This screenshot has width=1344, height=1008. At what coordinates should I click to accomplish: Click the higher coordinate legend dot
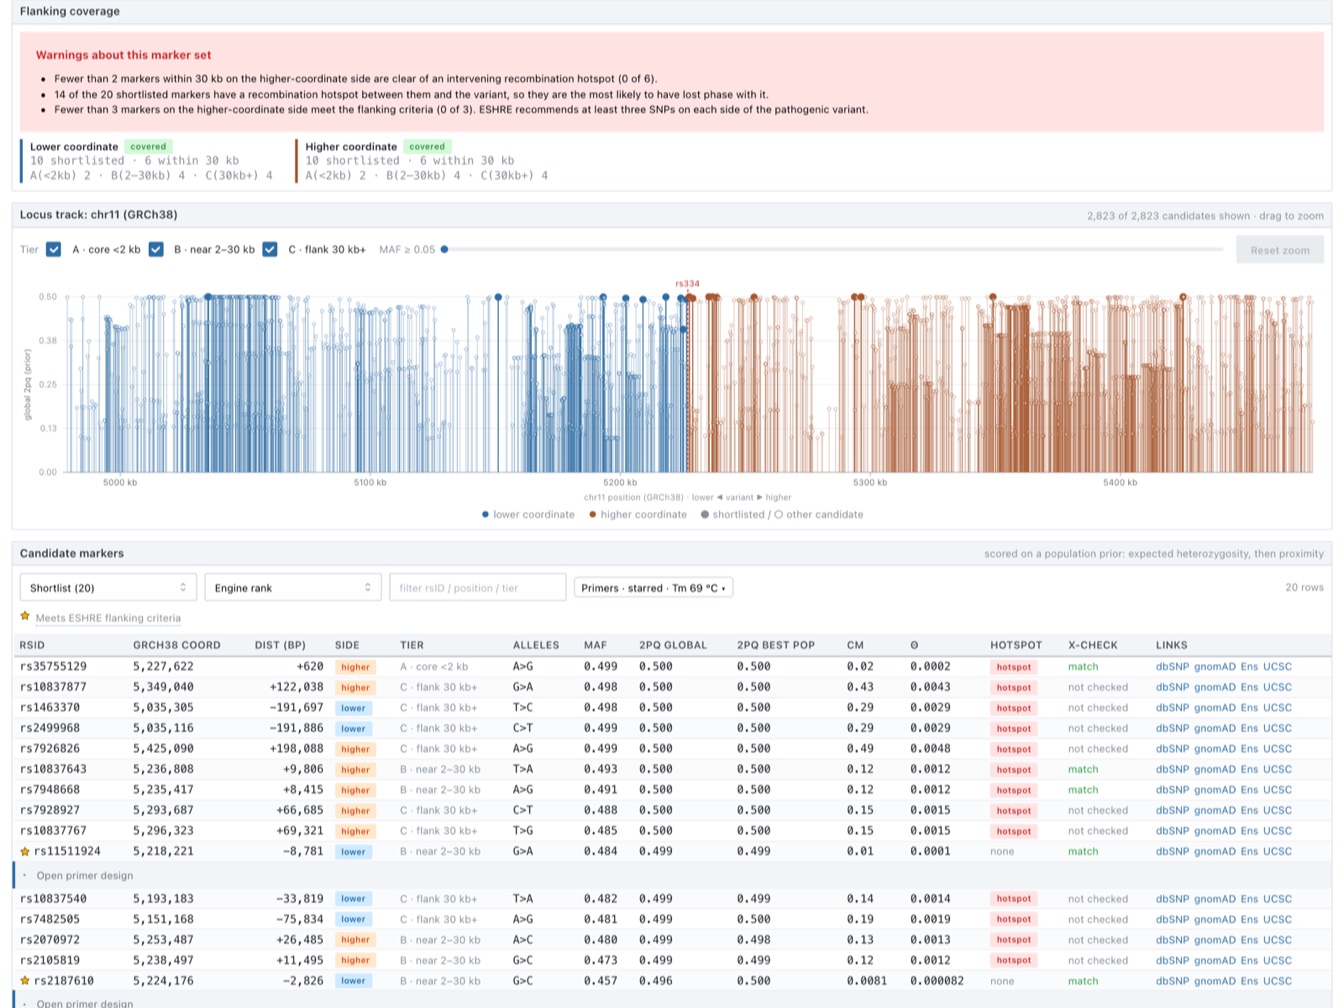click(593, 515)
